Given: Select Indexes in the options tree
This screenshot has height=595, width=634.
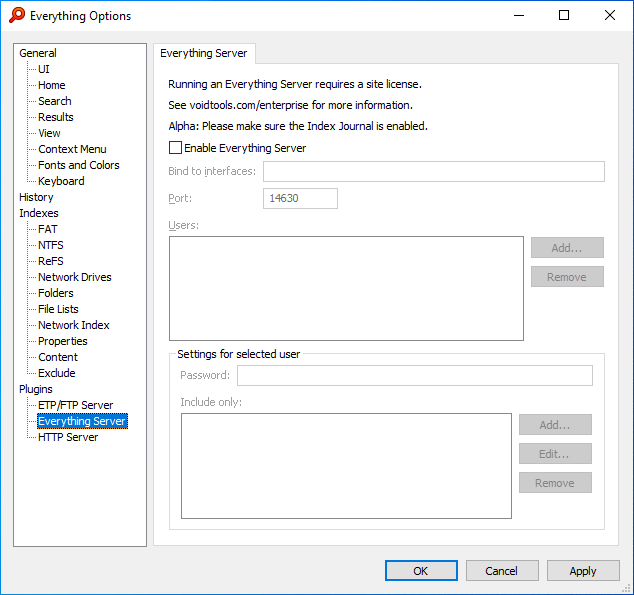Looking at the screenshot, I should [x=39, y=213].
